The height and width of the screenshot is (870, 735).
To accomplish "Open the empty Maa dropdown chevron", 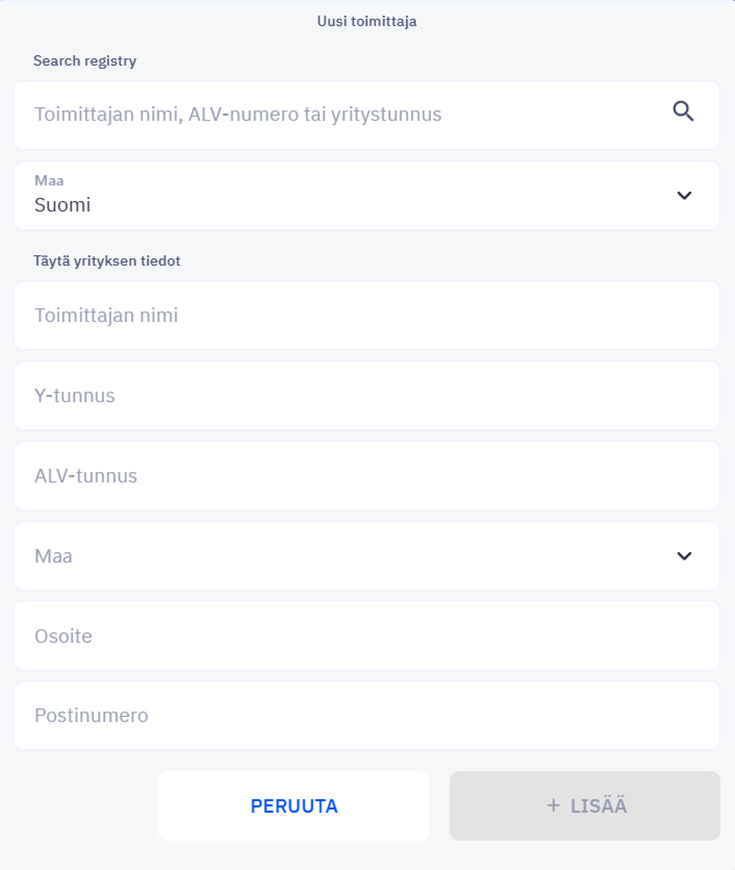I will (684, 556).
